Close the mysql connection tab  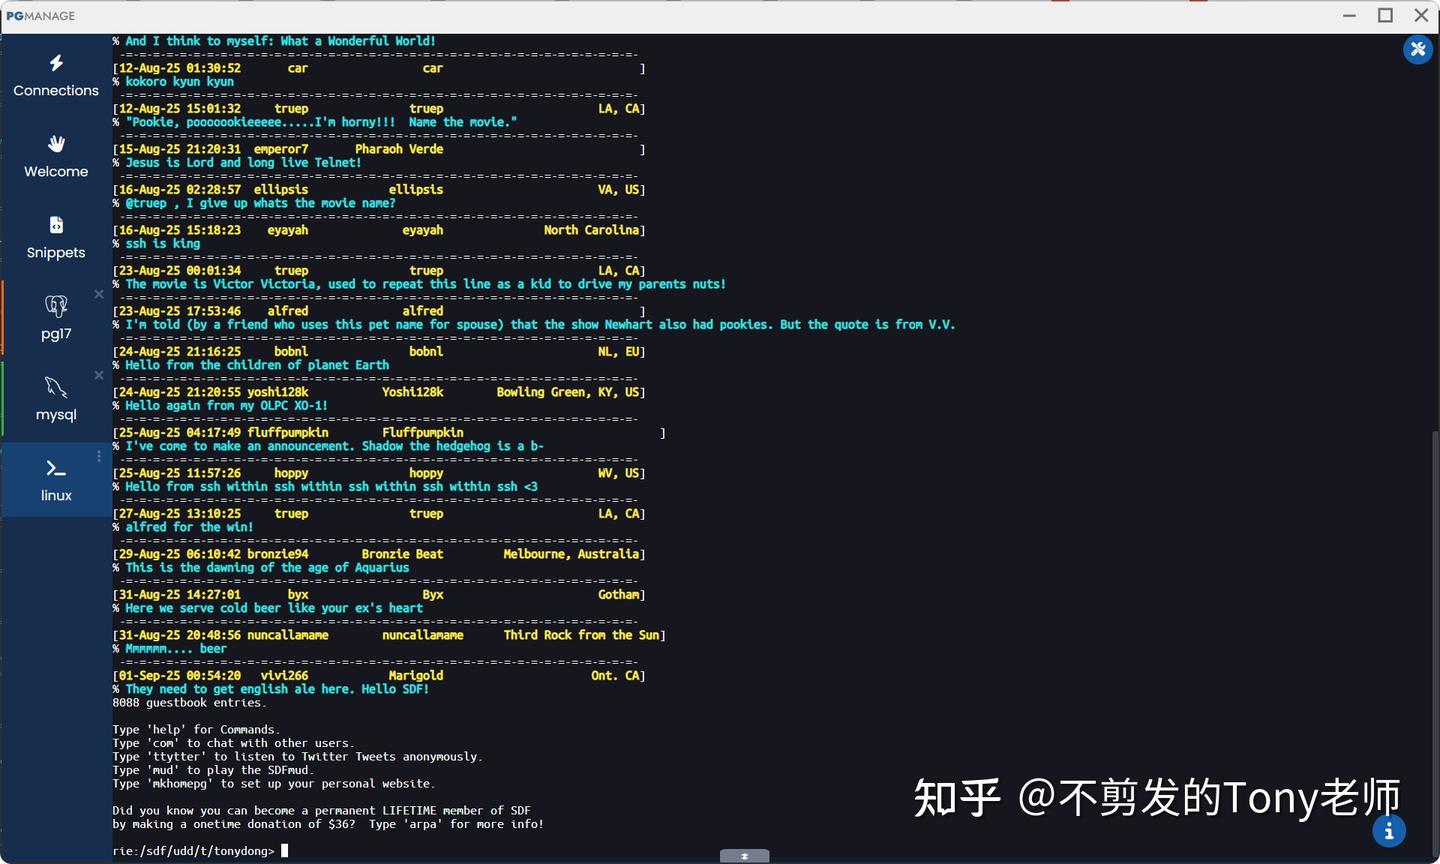pyautogui.click(x=98, y=375)
